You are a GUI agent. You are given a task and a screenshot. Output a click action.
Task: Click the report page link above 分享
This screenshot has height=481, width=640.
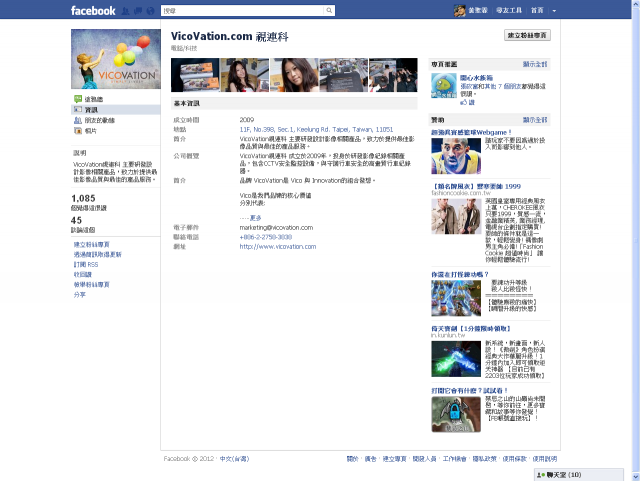click(x=91, y=285)
